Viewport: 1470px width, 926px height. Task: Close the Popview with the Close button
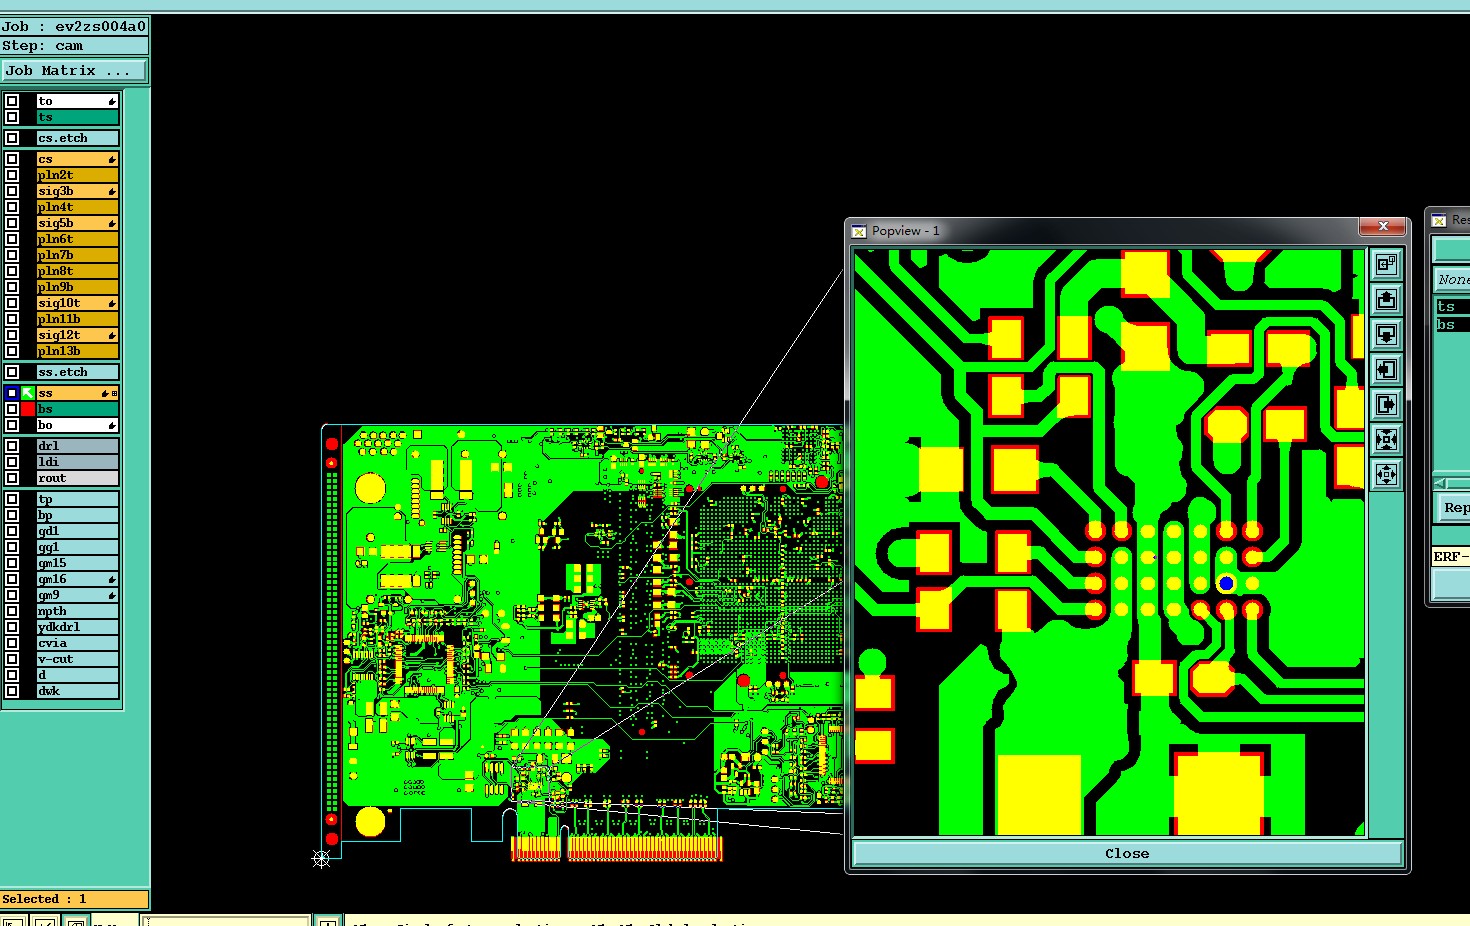click(1127, 853)
